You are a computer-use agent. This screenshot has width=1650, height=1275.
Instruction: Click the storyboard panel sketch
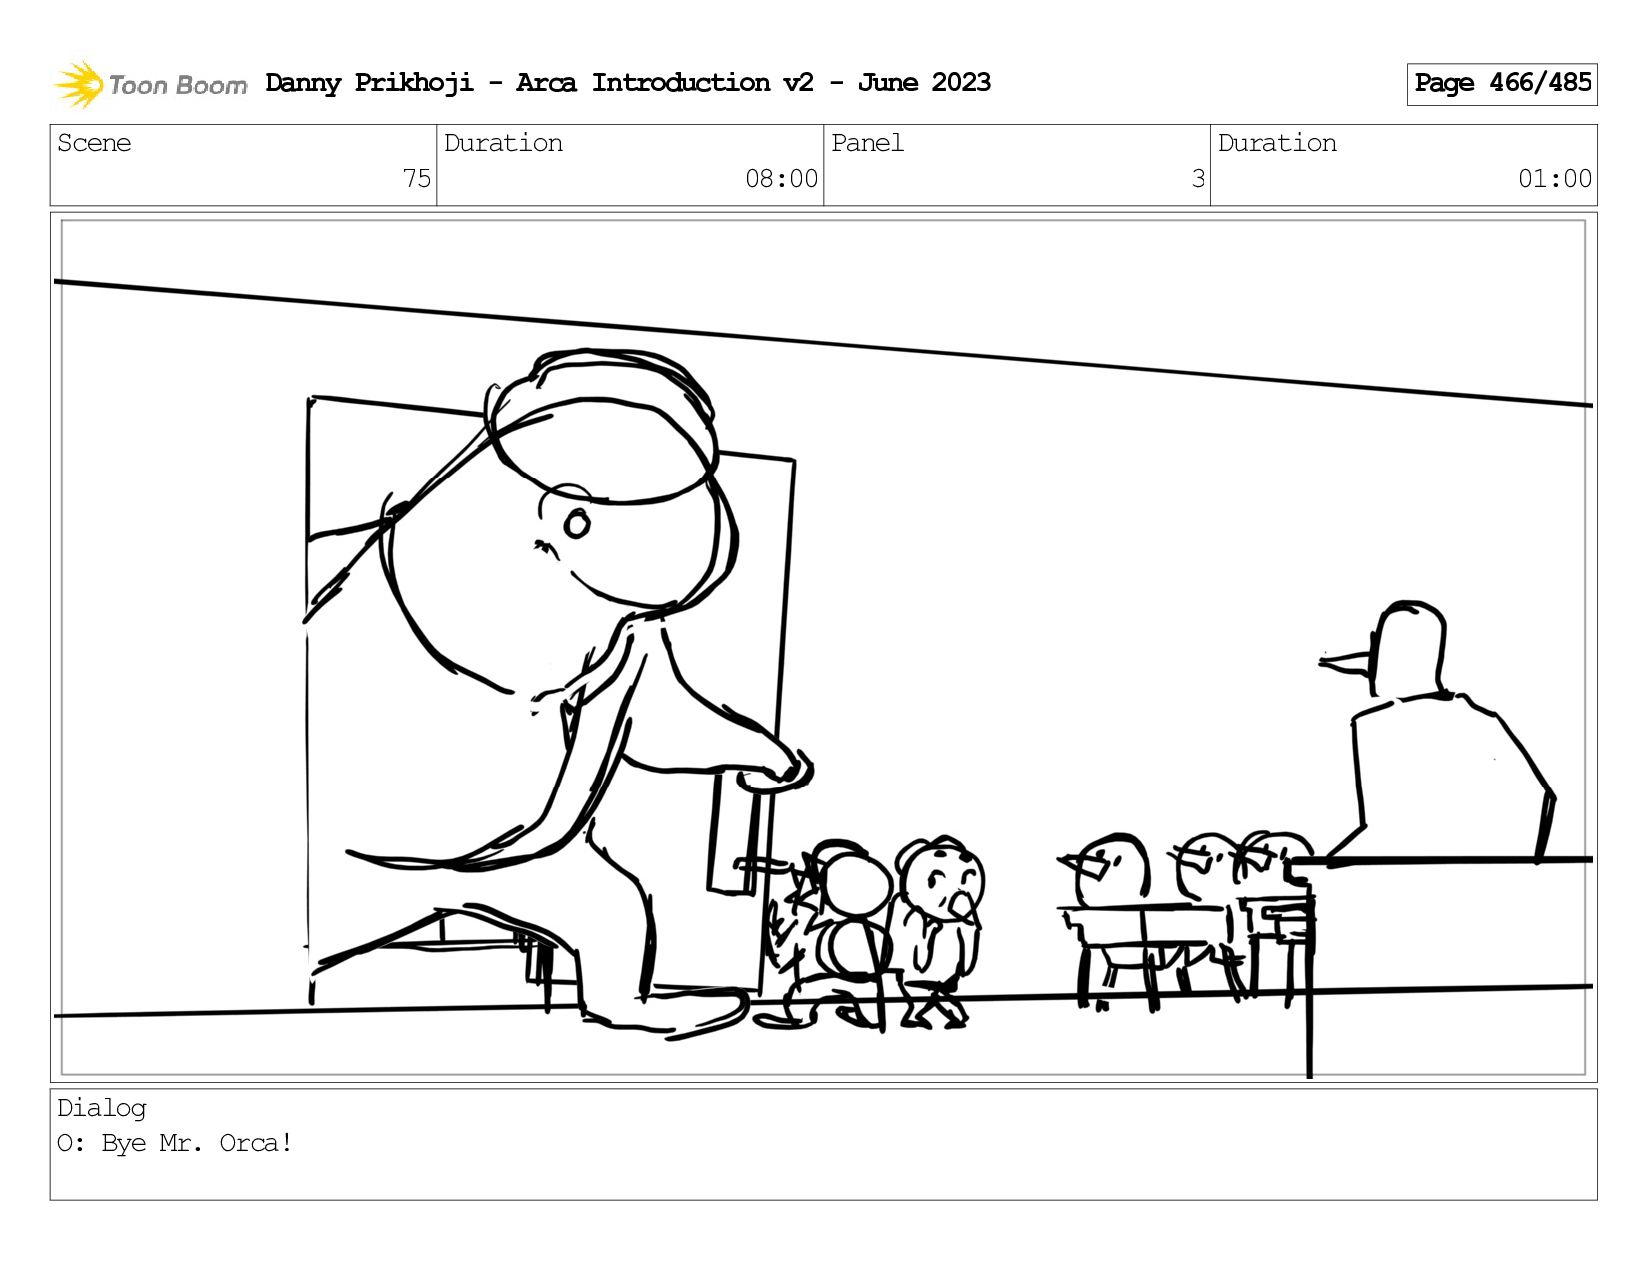[x=824, y=647]
